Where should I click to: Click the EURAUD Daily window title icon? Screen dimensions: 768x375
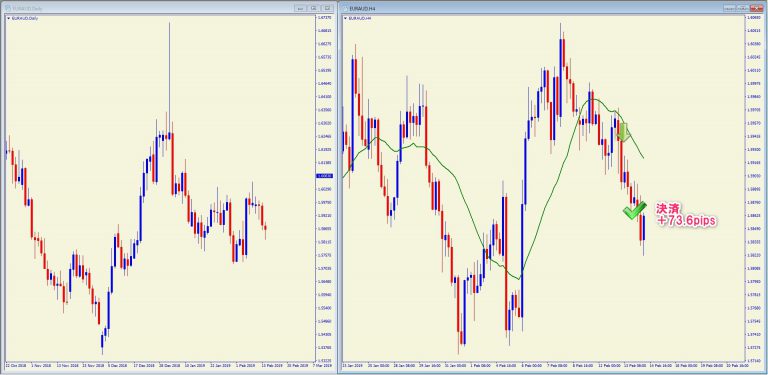pos(8,8)
